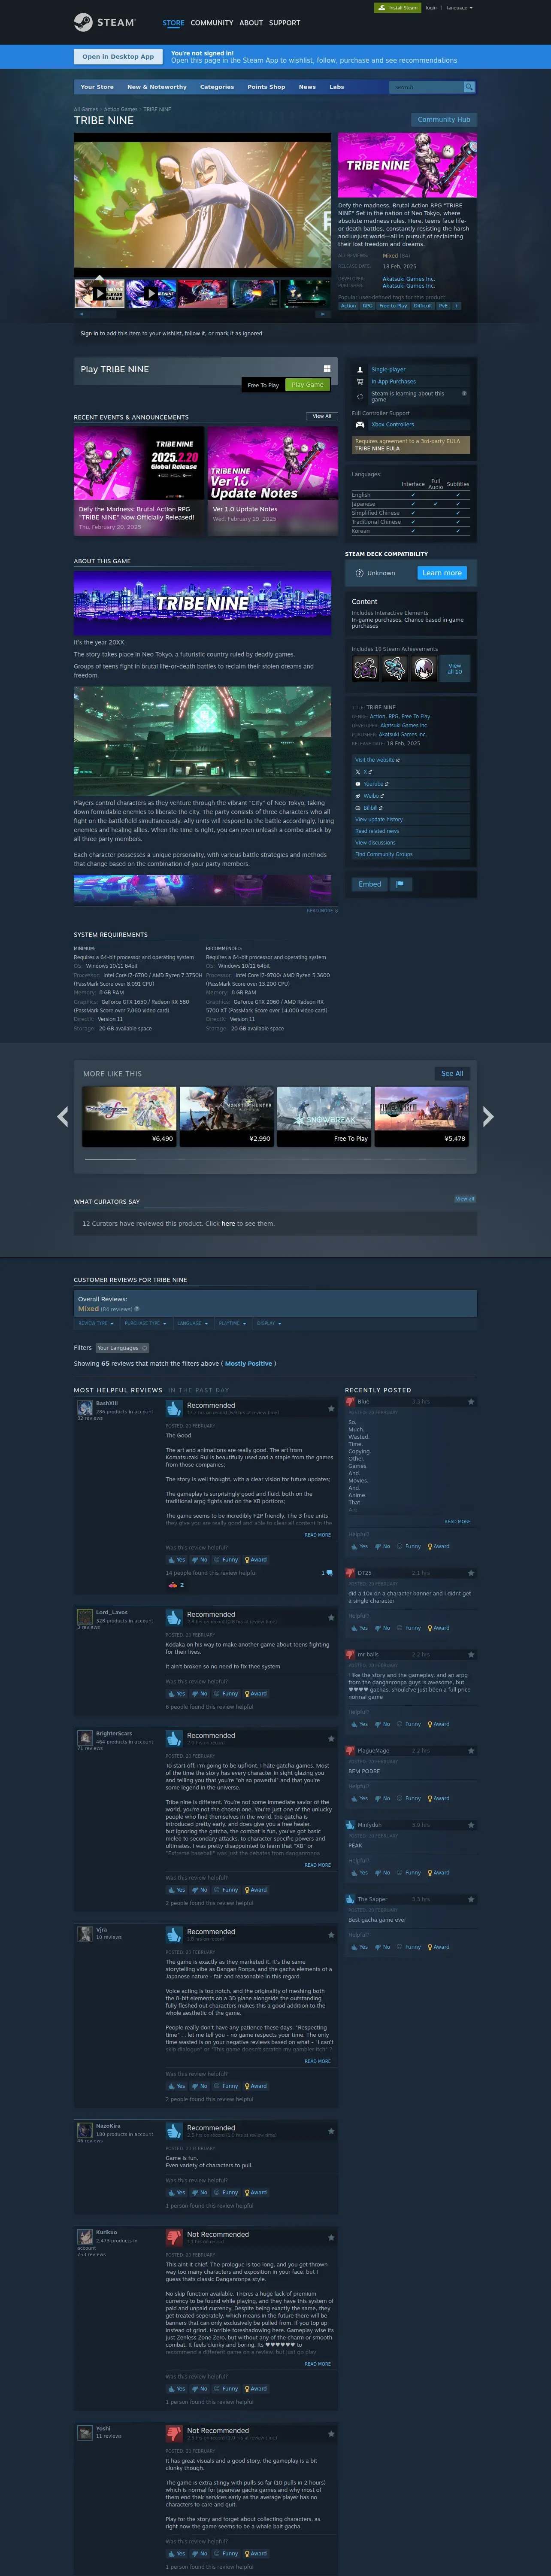Viewport: 551px width, 2576px height.
Task: Click the store search input field
Action: point(427,87)
